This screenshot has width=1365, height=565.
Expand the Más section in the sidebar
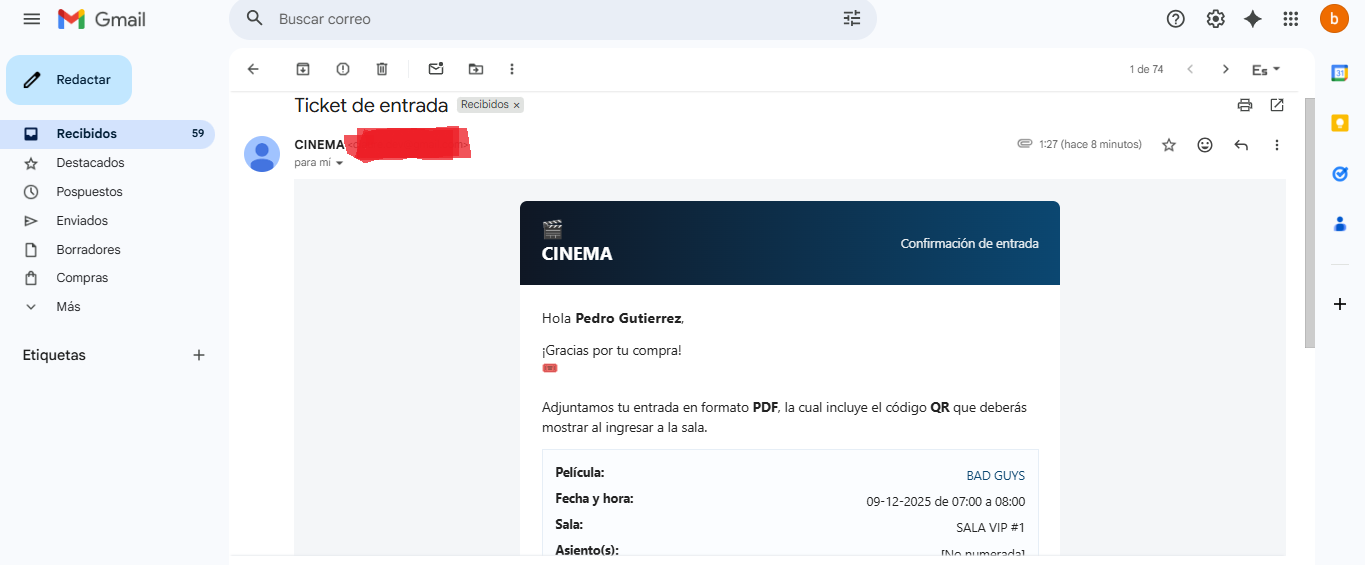tap(68, 307)
